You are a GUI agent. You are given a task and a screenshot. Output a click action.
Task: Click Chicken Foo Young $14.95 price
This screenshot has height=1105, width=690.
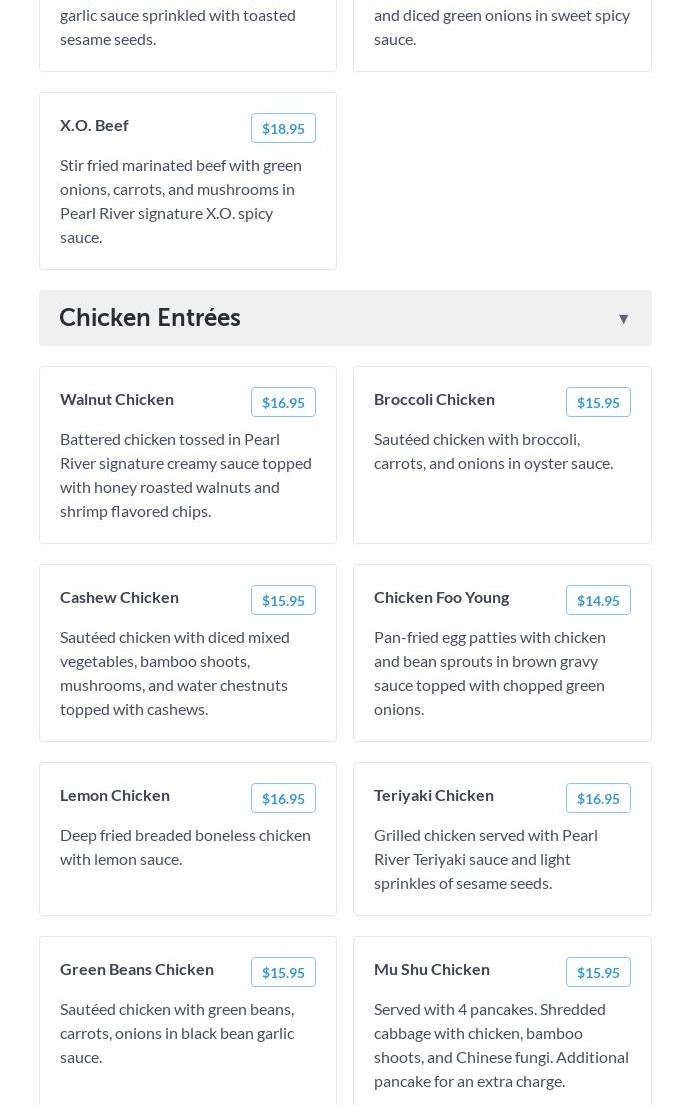(x=598, y=600)
